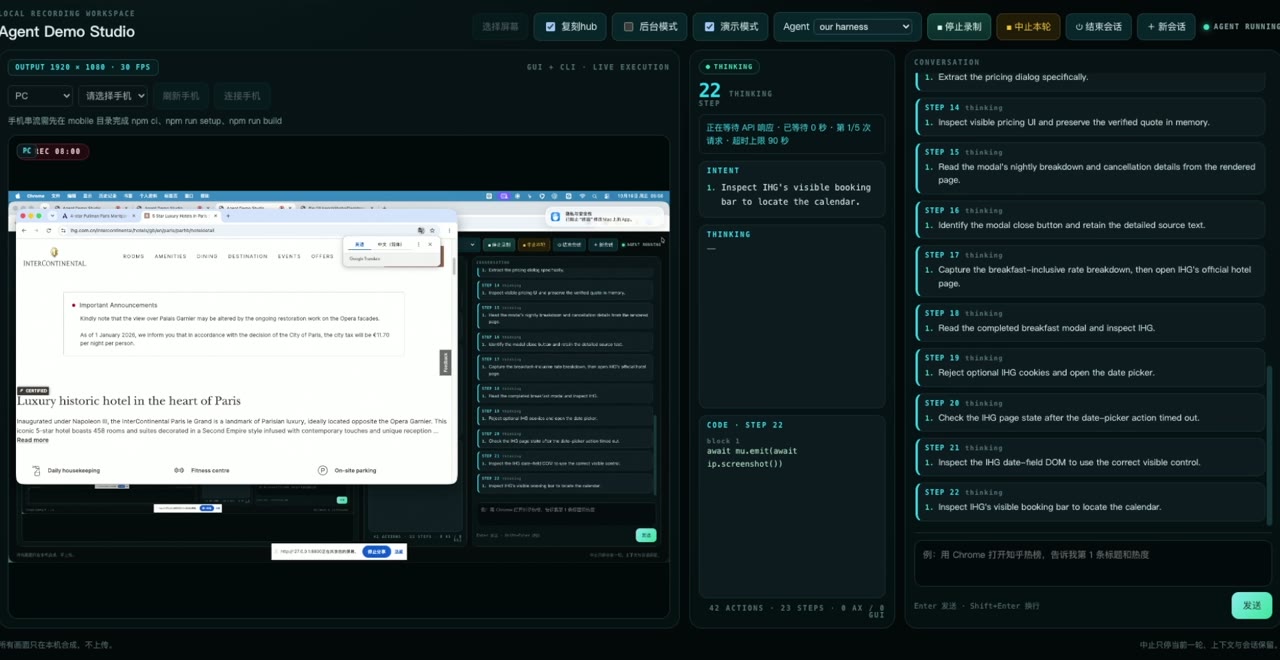Select the STEP 21 conversation entry
This screenshot has width=1280, height=660.
[1091, 455]
